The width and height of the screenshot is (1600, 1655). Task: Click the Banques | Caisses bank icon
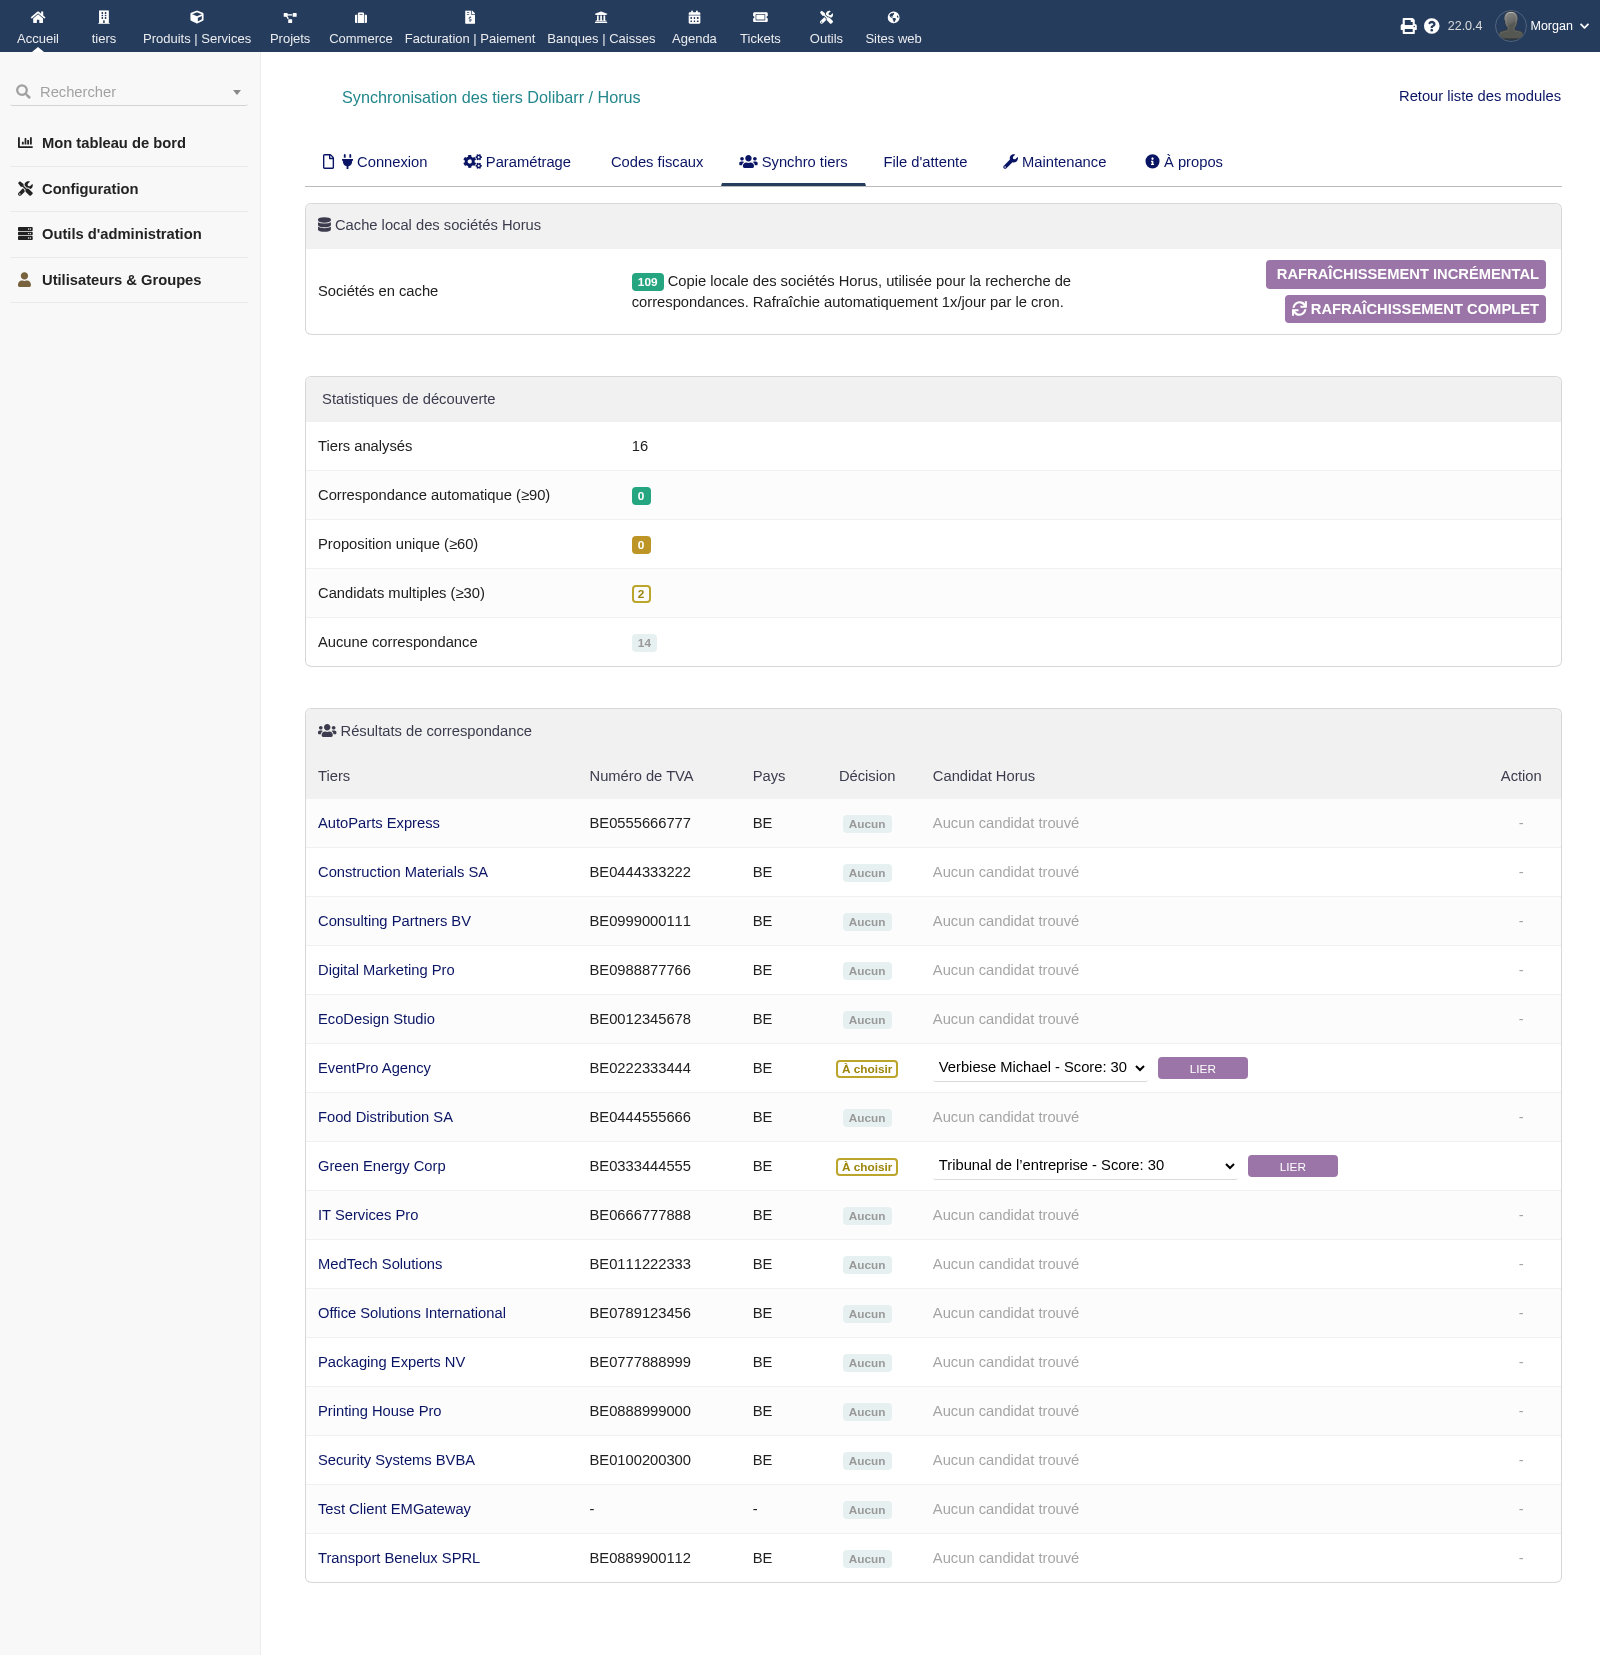(601, 17)
